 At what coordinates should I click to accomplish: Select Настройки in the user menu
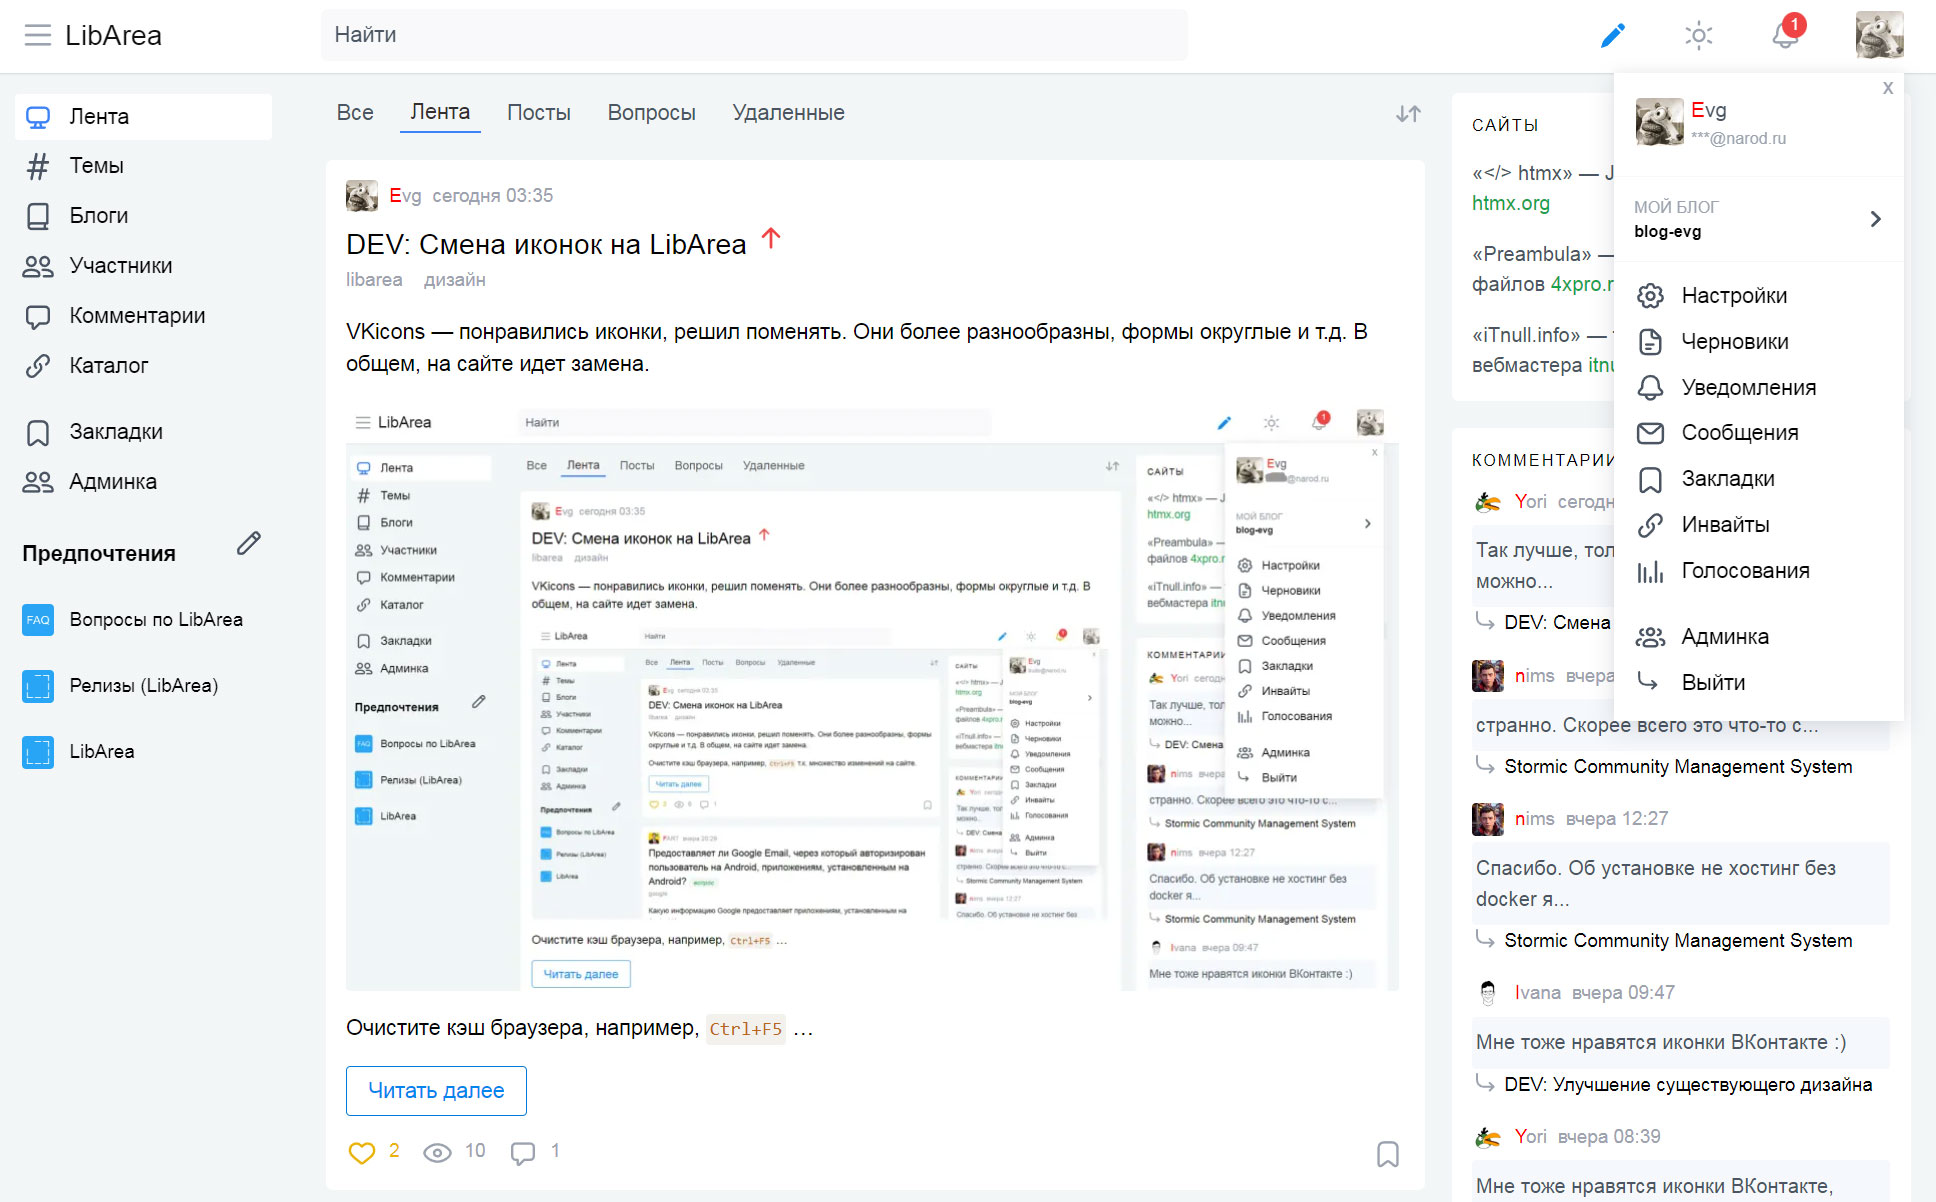[1733, 296]
